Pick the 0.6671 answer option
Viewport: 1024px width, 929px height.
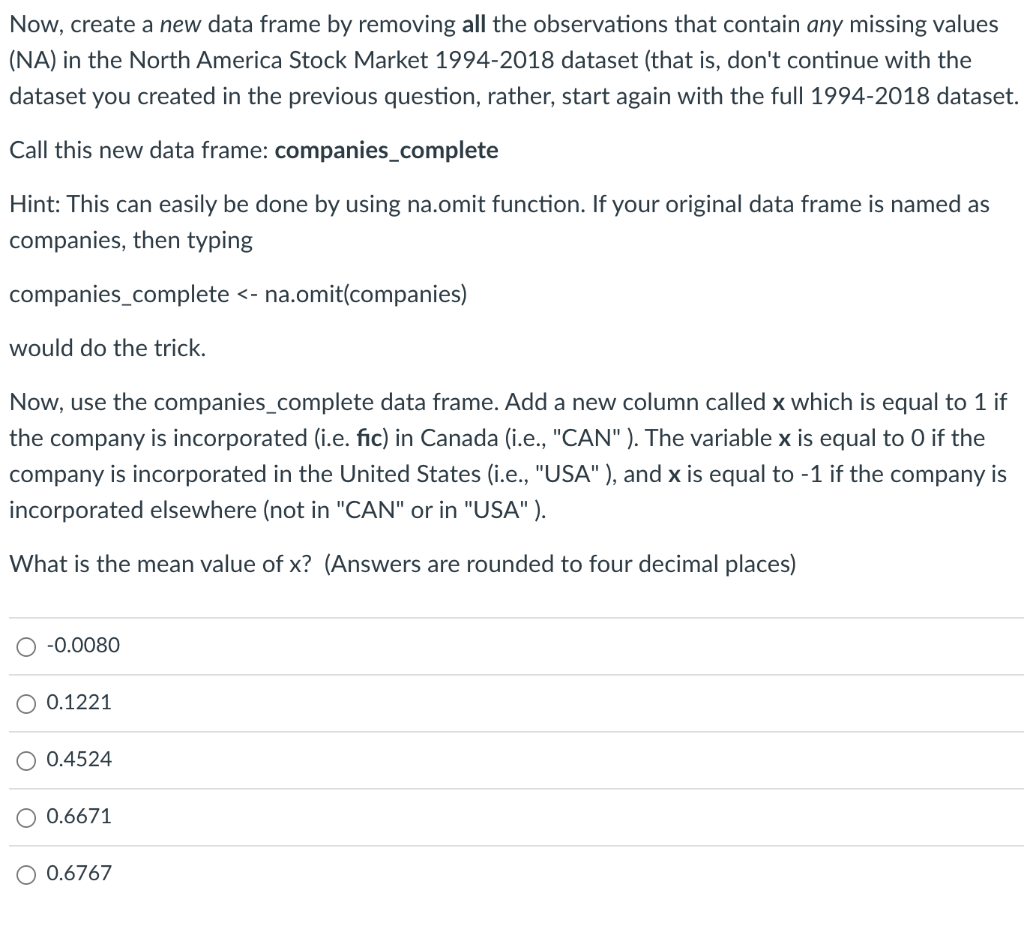coord(78,817)
